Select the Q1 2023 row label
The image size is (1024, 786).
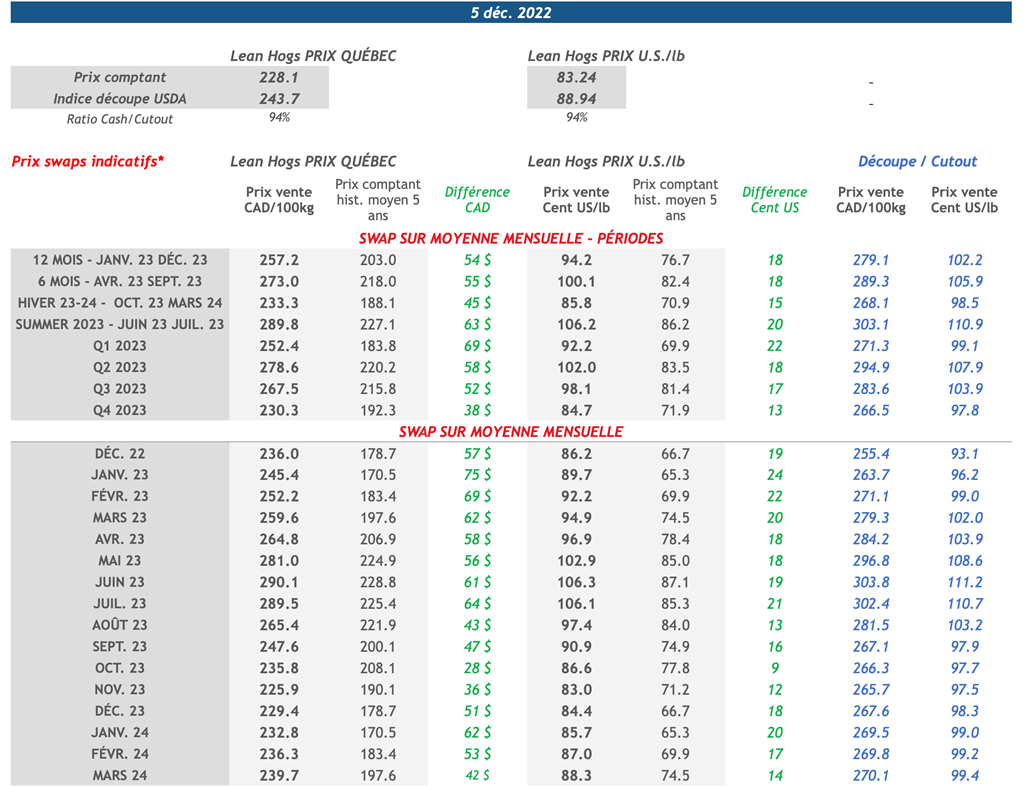point(120,346)
